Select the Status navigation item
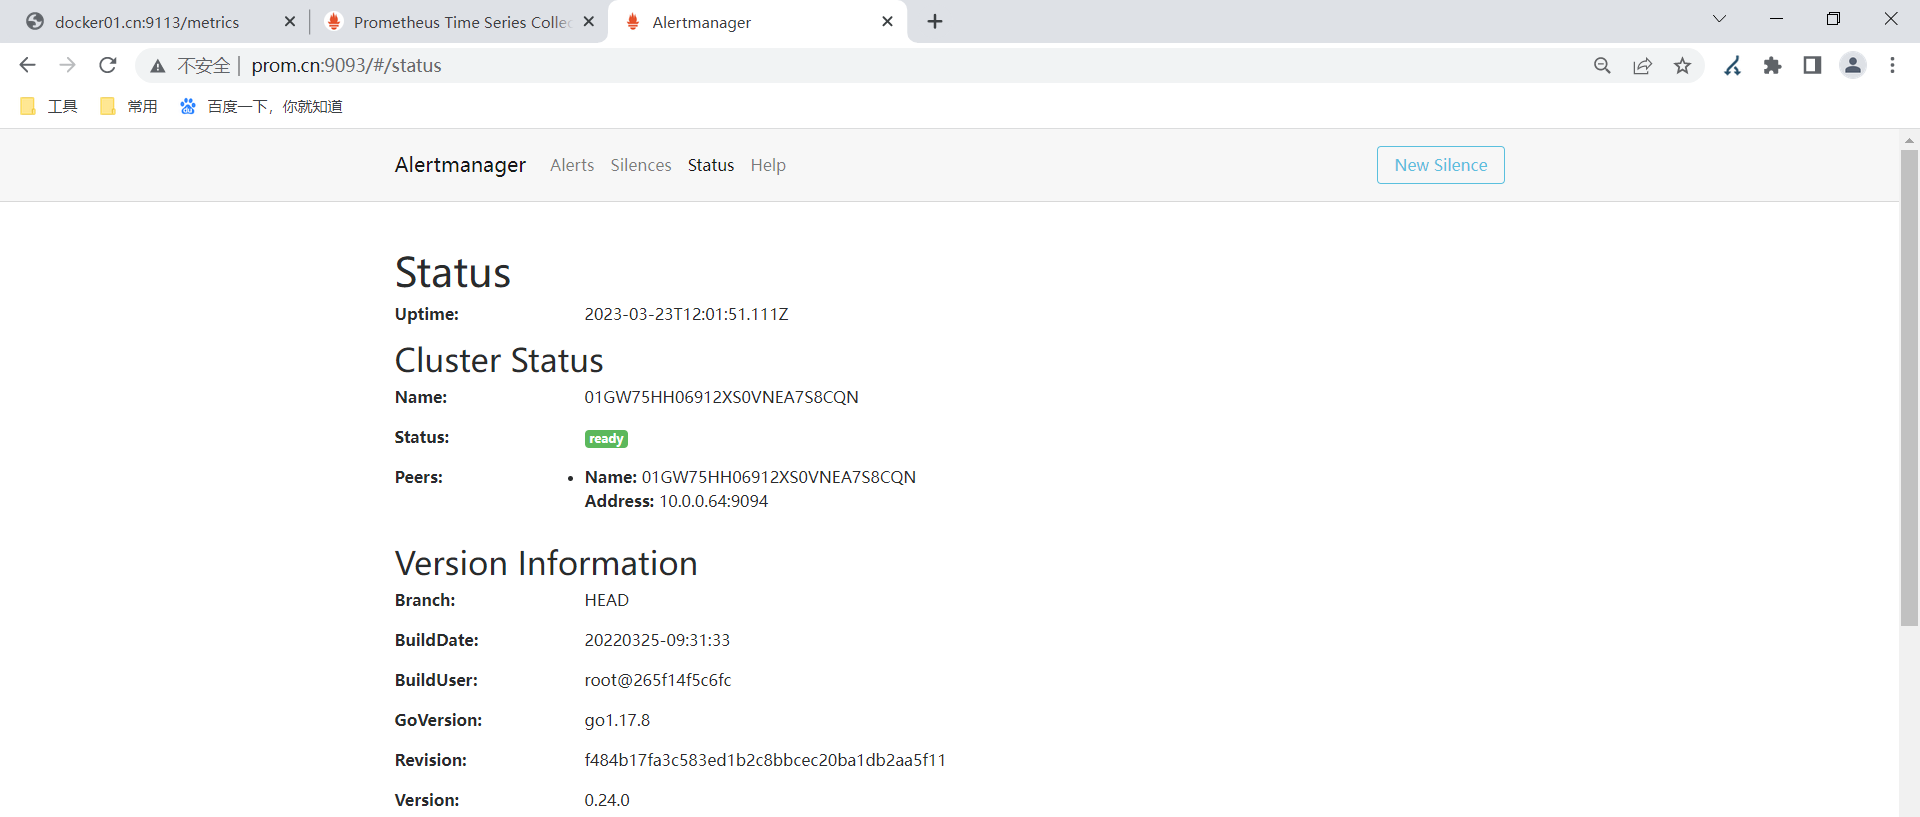 711,165
